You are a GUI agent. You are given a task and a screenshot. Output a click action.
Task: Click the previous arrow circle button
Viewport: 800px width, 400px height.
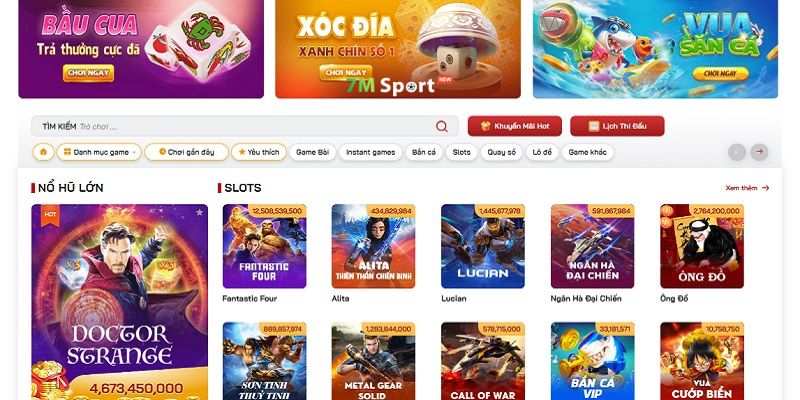coord(737,152)
